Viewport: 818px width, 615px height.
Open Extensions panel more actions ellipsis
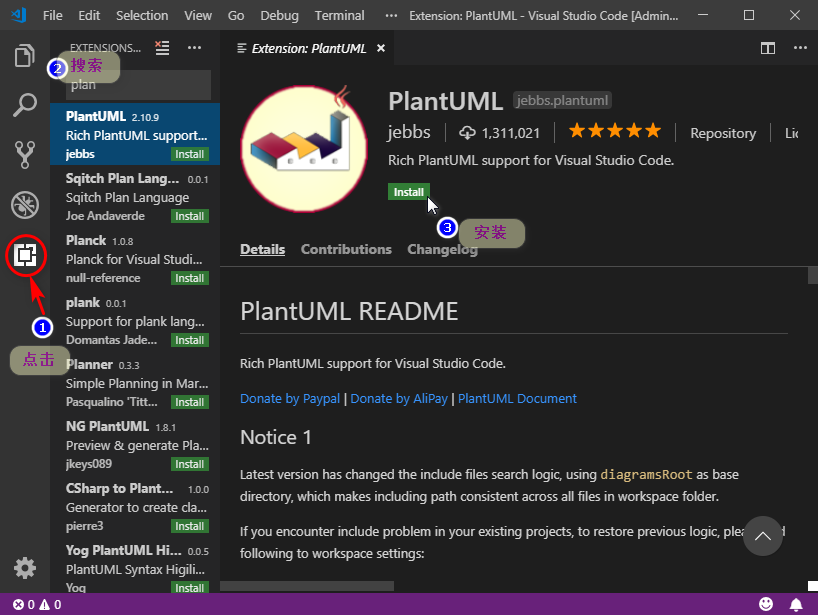194,47
